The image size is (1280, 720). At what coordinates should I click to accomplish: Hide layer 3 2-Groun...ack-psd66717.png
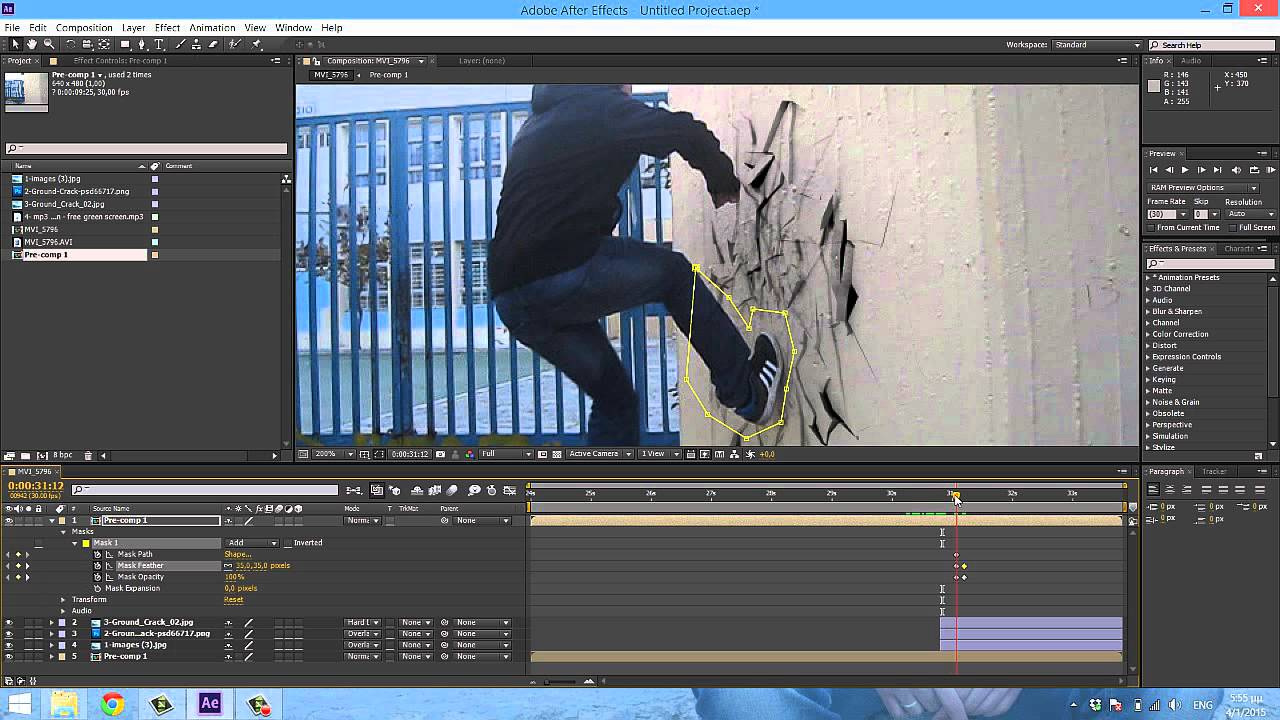click(x=9, y=634)
